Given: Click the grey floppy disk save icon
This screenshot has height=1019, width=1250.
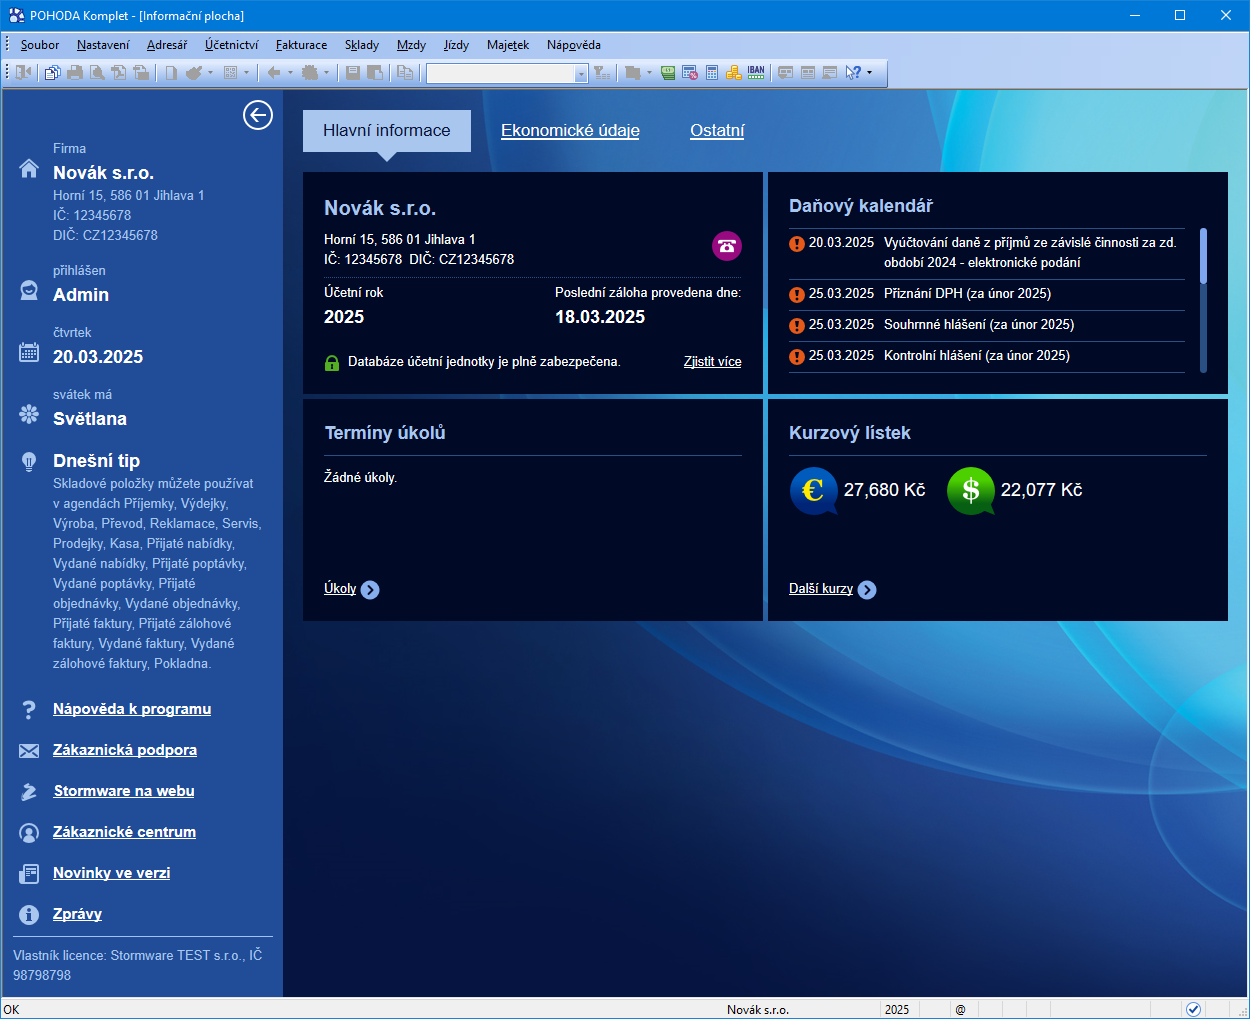Looking at the screenshot, I should click(x=353, y=72).
